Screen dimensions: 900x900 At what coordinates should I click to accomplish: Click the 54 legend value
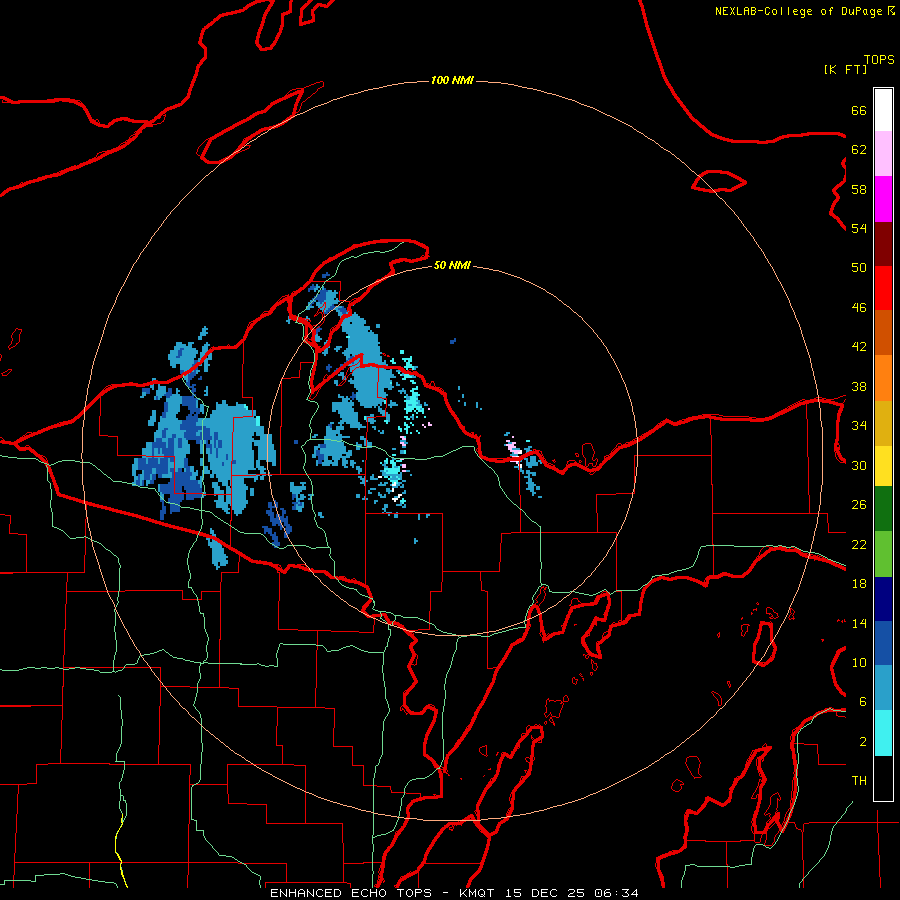859,228
